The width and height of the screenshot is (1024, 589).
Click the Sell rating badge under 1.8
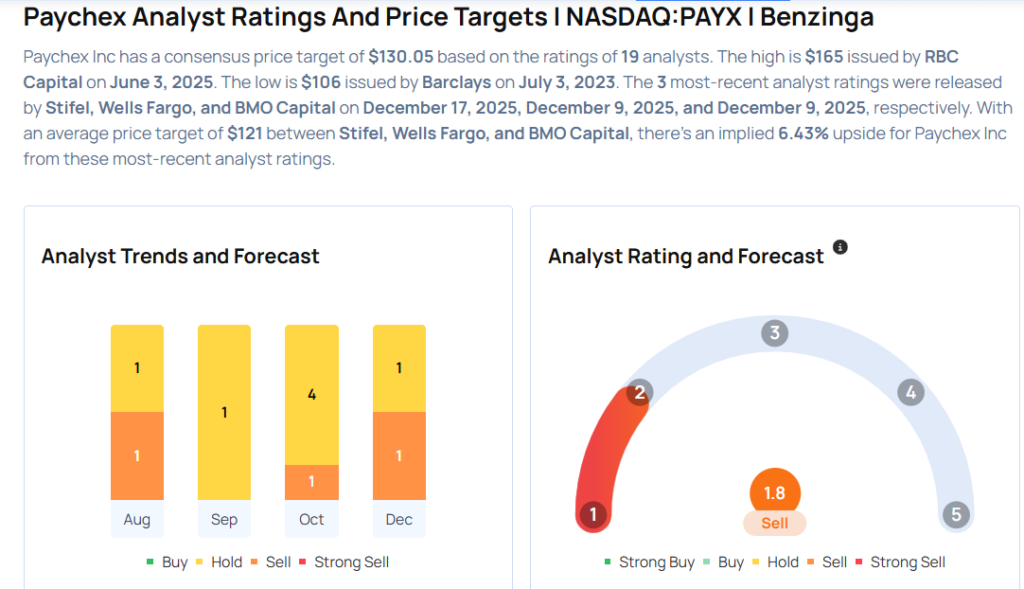(x=774, y=523)
